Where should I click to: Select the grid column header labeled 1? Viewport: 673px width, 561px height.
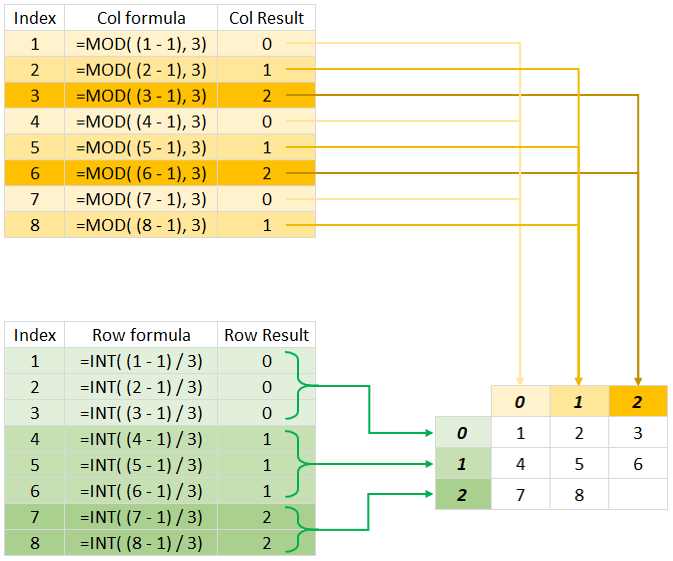[578, 402]
